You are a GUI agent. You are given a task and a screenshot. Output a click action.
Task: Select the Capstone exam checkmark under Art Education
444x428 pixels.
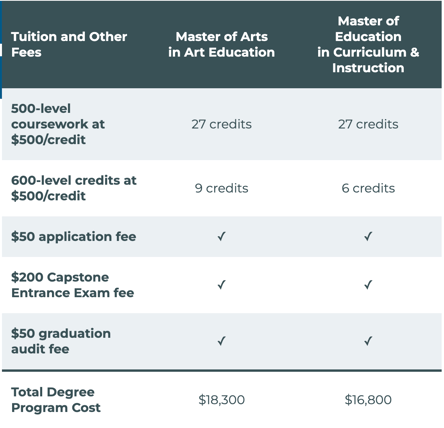(x=221, y=285)
